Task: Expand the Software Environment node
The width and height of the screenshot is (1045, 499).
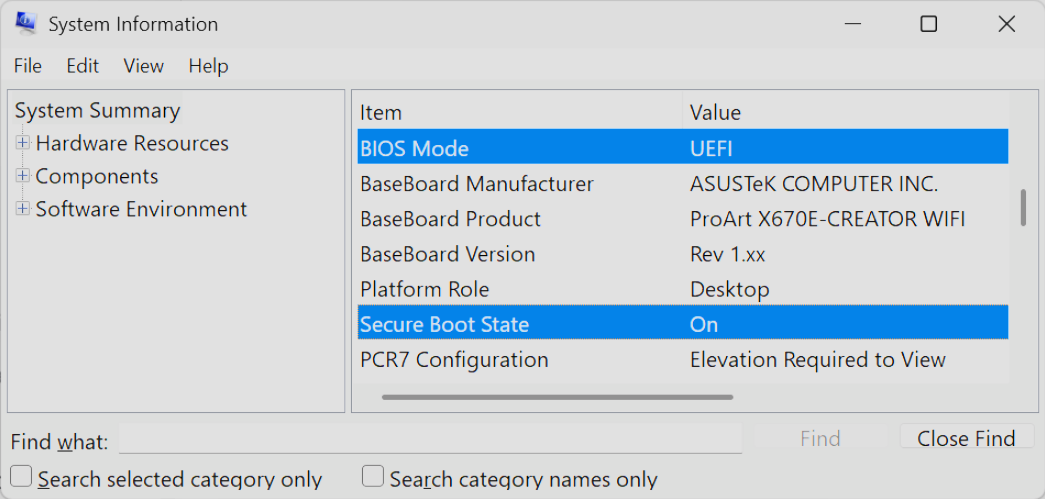Action: 23,210
